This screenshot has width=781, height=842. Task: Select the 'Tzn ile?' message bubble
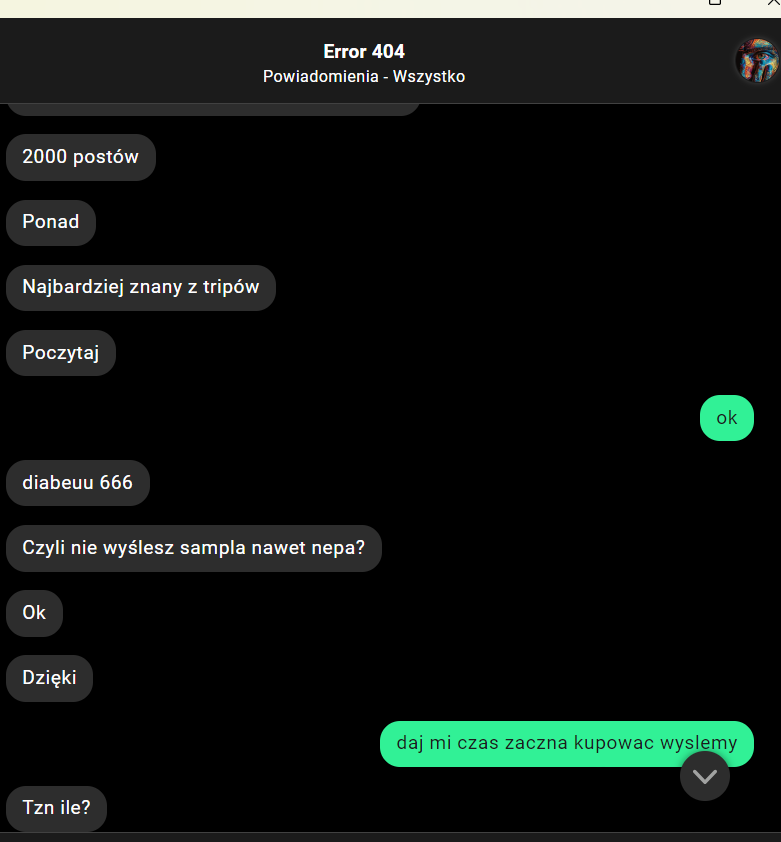pyautogui.click(x=56, y=808)
